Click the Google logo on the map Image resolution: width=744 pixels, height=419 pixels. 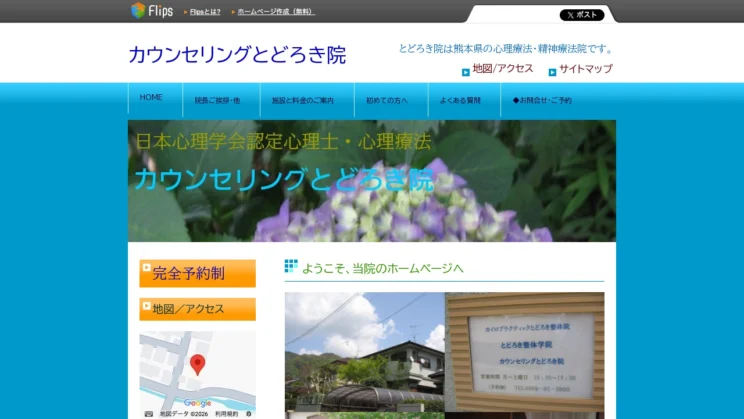(x=197, y=403)
